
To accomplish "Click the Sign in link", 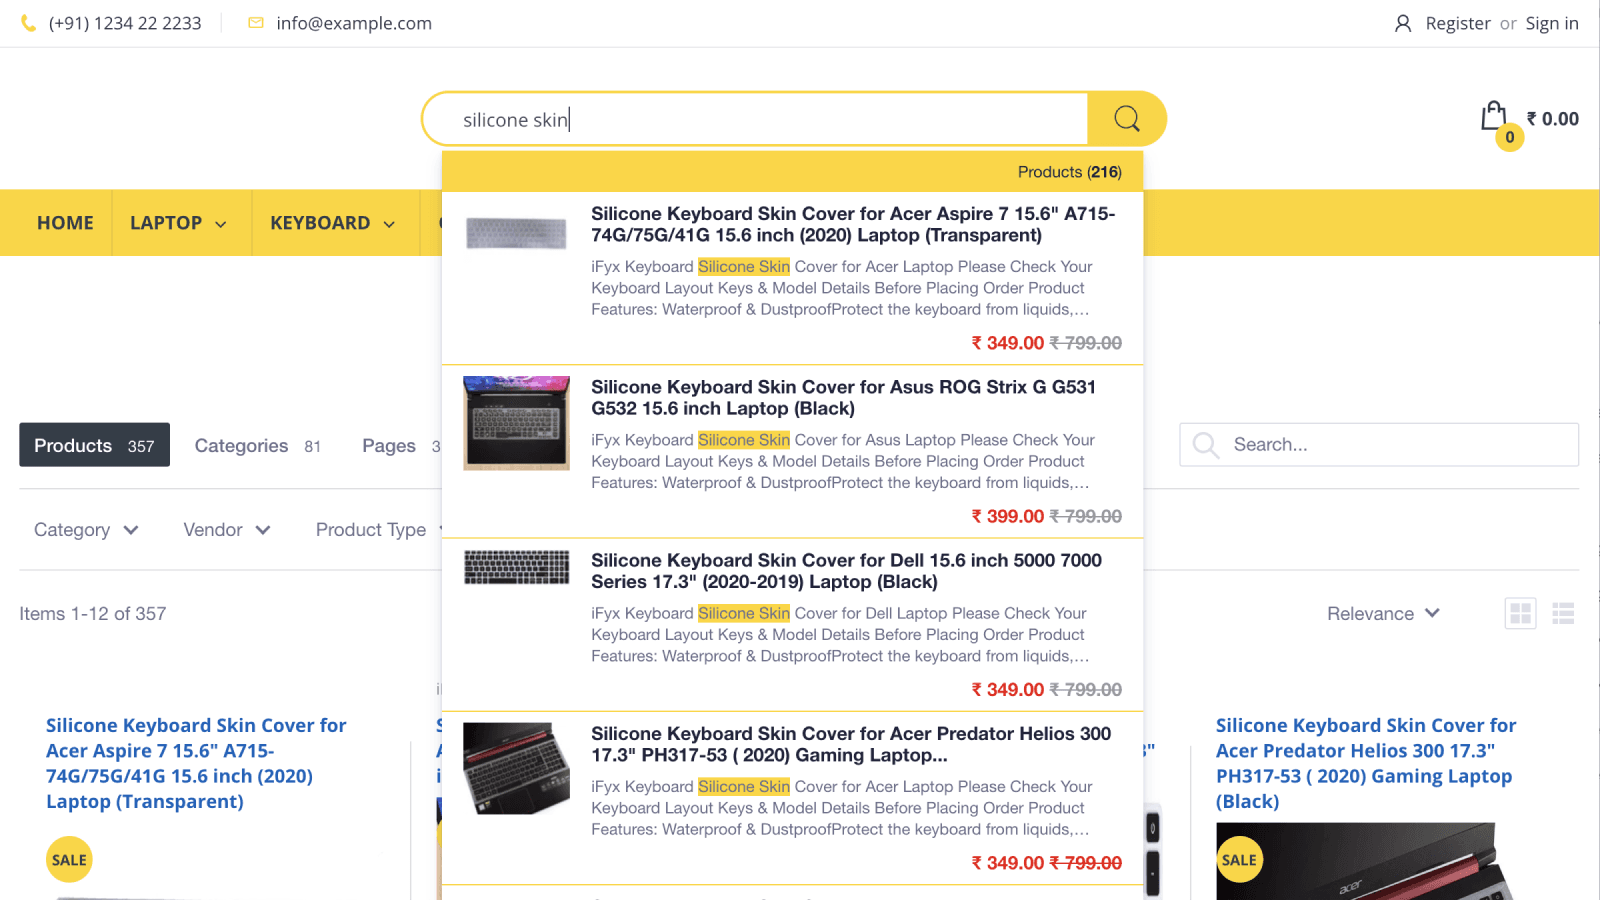I will tap(1551, 22).
